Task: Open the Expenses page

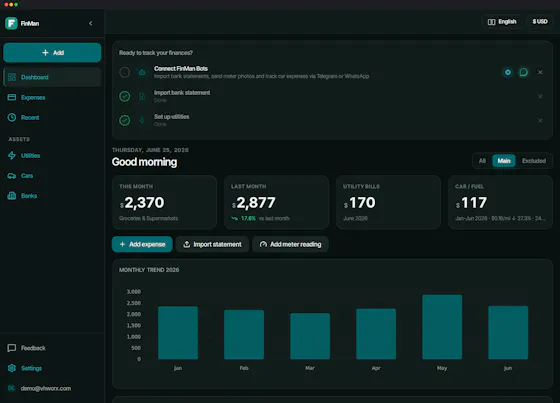Action: (52, 97)
